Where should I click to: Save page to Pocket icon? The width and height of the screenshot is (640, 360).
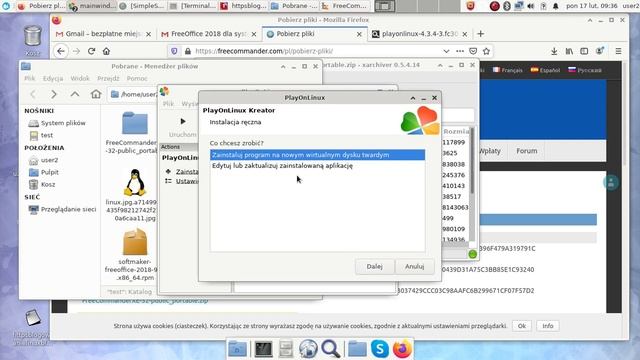coord(473,51)
